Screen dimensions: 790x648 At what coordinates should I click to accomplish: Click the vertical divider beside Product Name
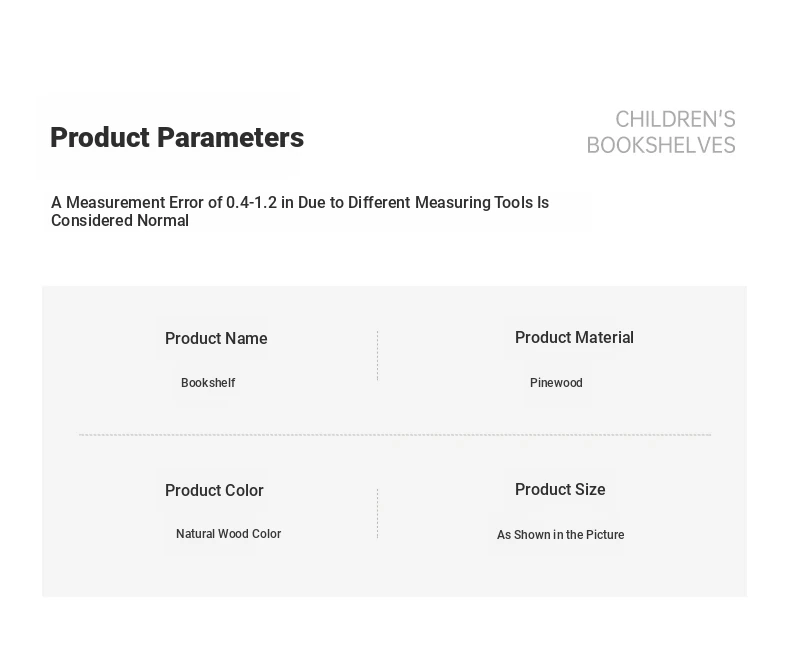click(x=377, y=356)
